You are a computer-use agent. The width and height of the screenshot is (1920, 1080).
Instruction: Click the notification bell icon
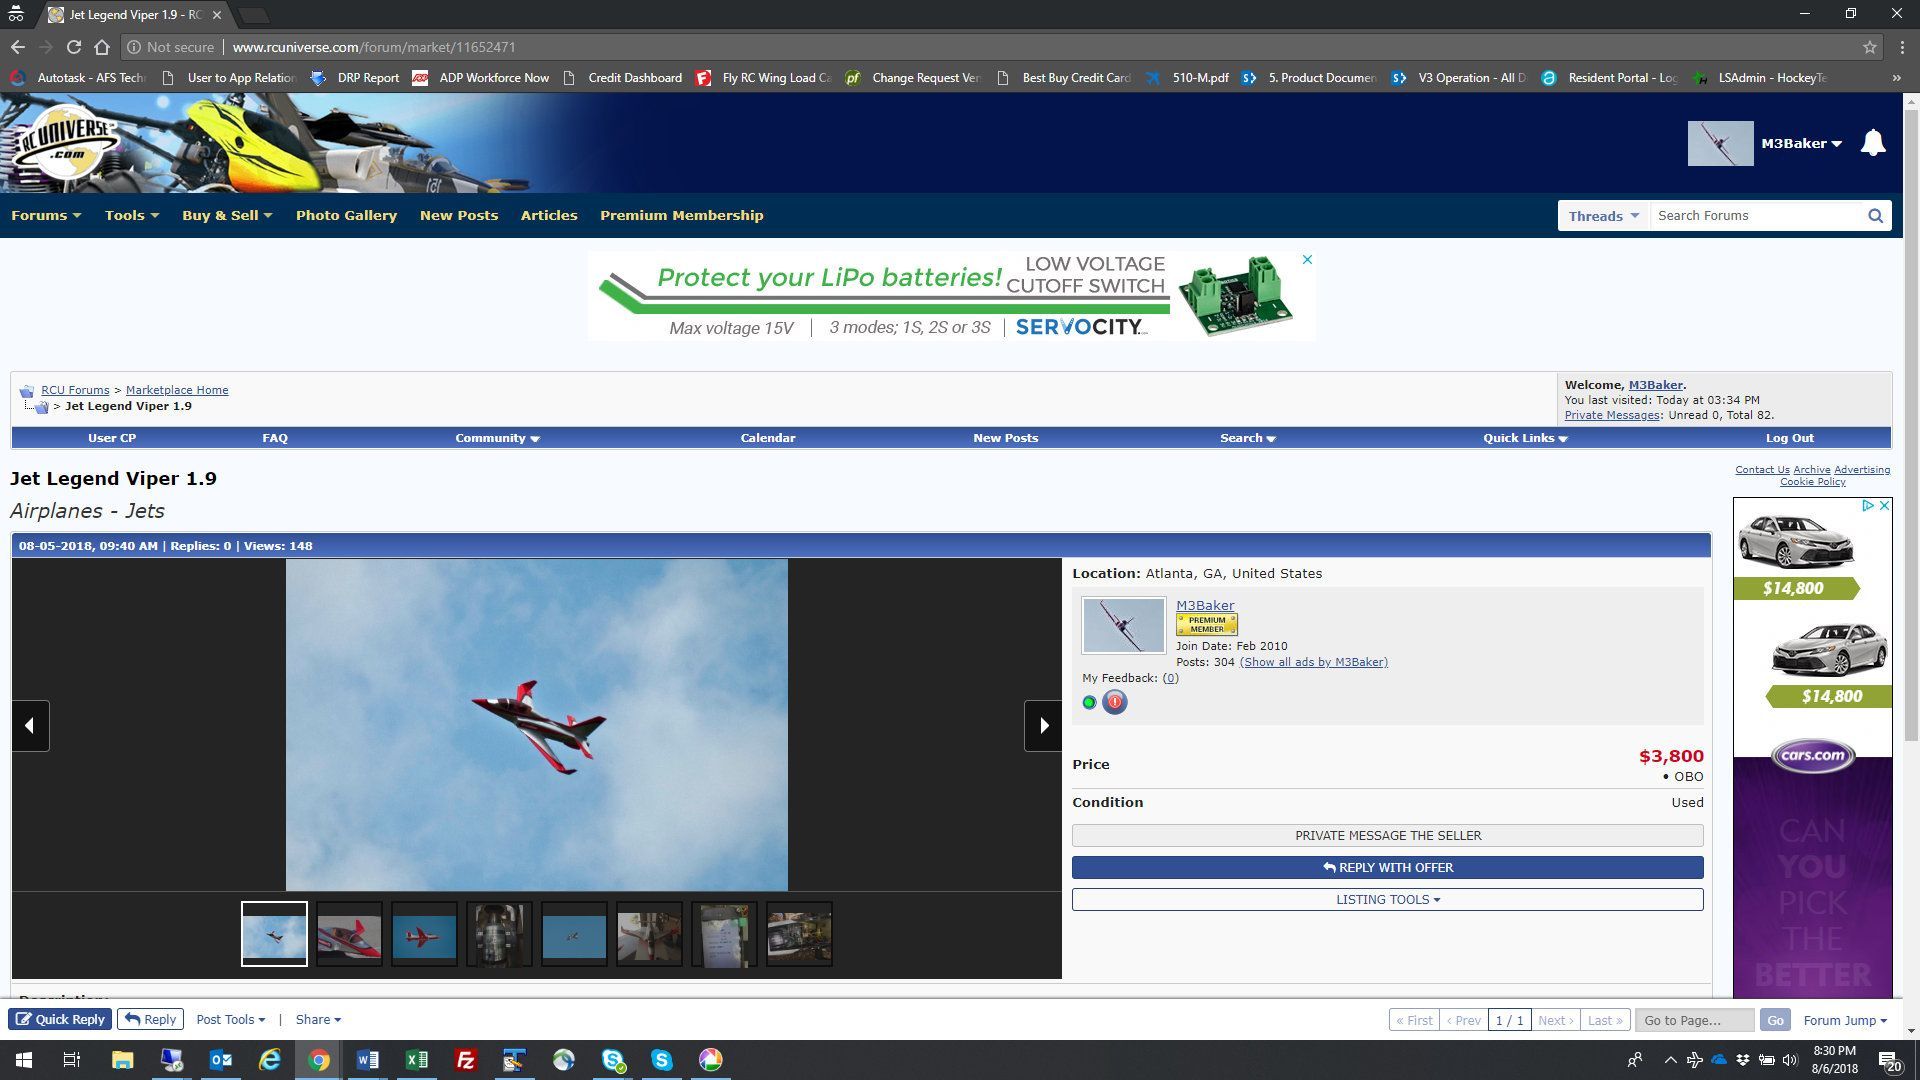click(1872, 143)
